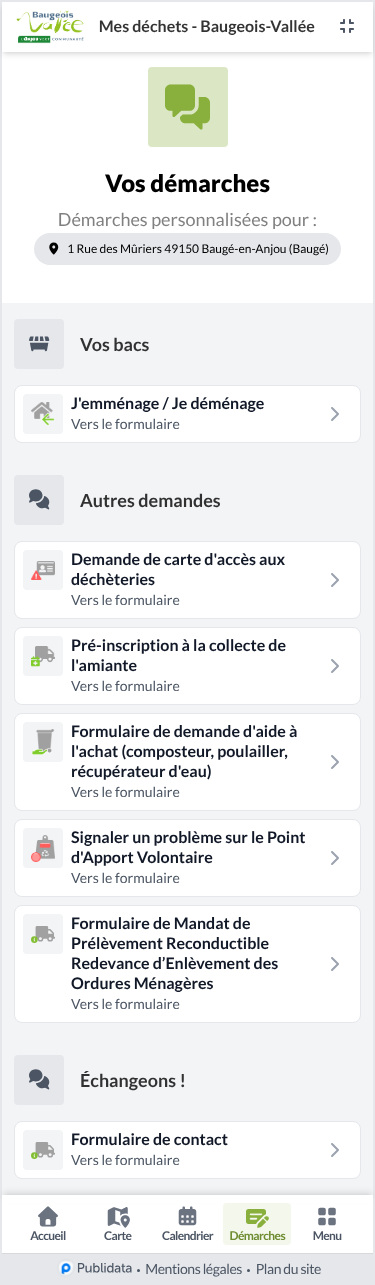375x1285 pixels.
Task: Click the Baugeois Vallée logo
Action: (x=50, y=27)
